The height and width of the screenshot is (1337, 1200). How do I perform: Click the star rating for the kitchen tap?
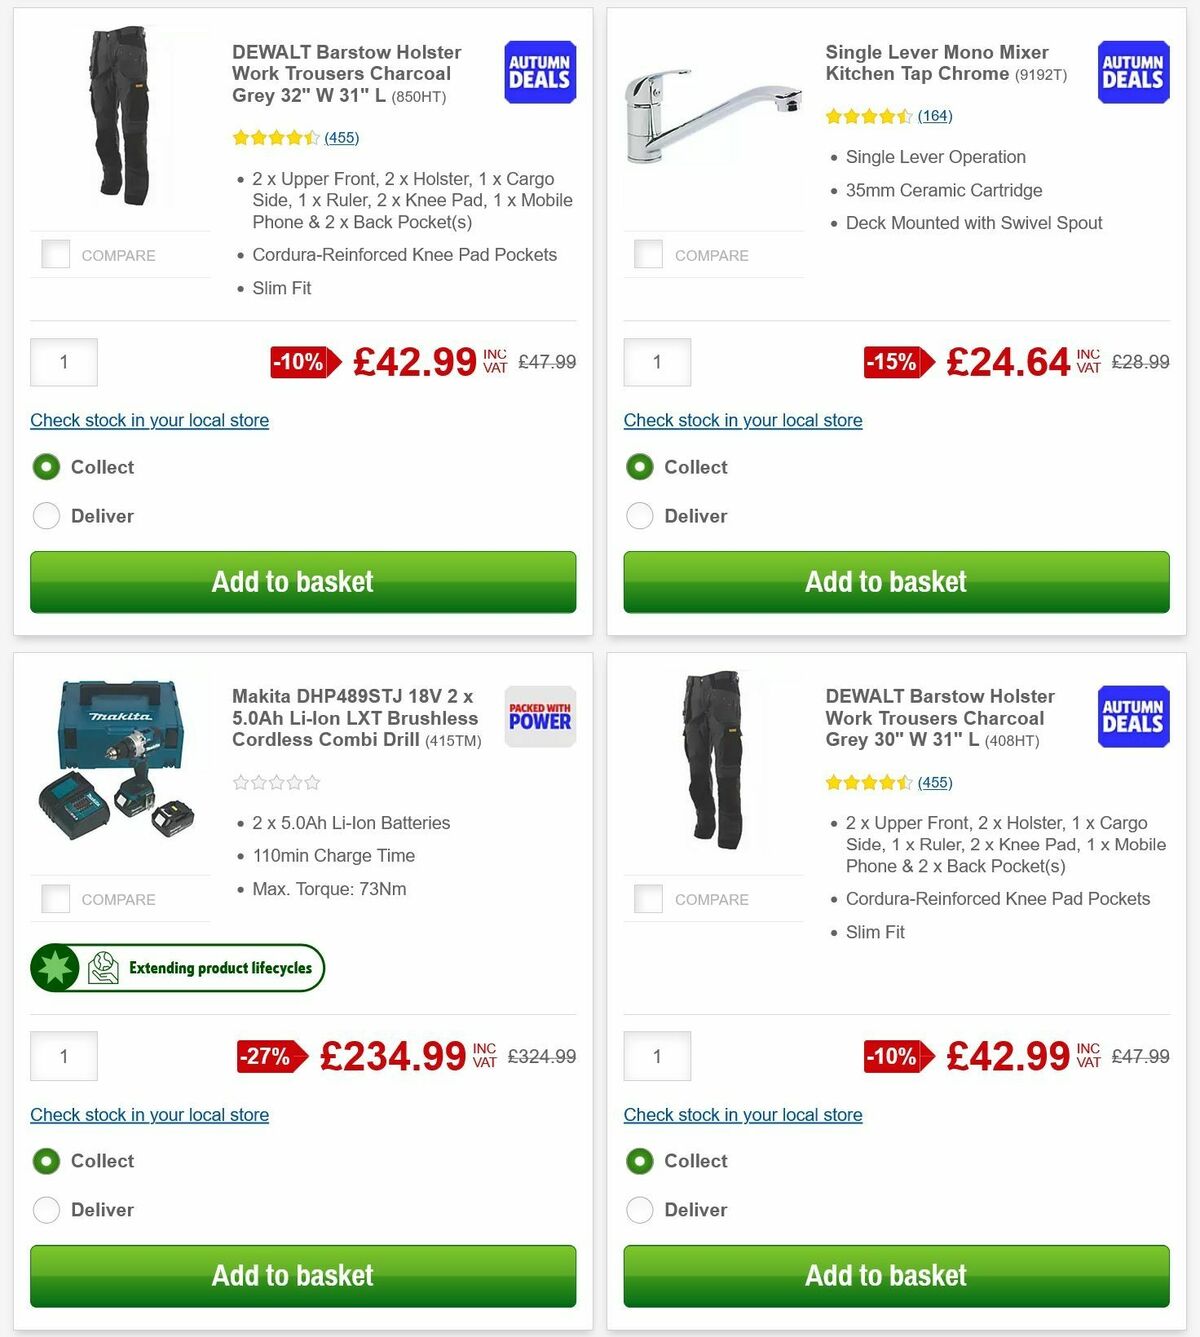point(868,116)
